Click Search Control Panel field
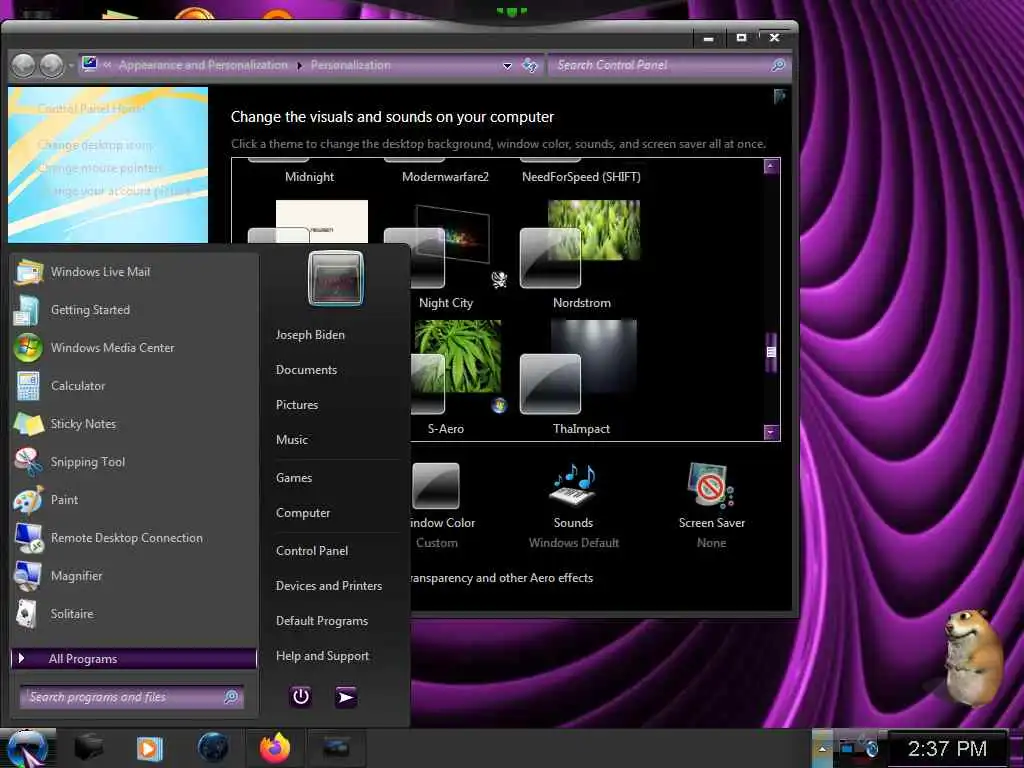This screenshot has width=1024, height=768. click(660, 65)
